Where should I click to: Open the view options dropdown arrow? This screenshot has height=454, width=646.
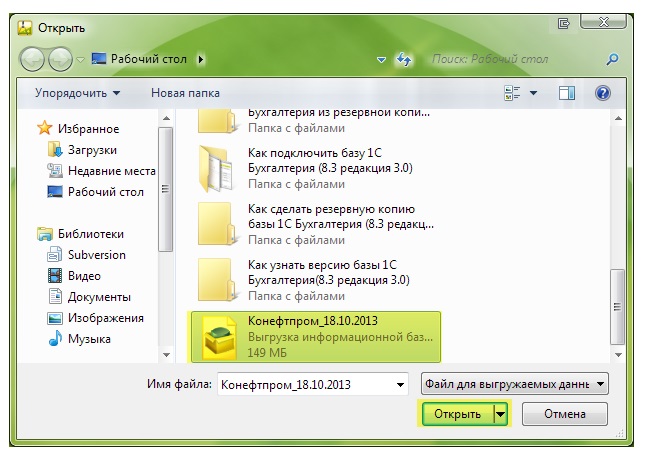pos(533,93)
